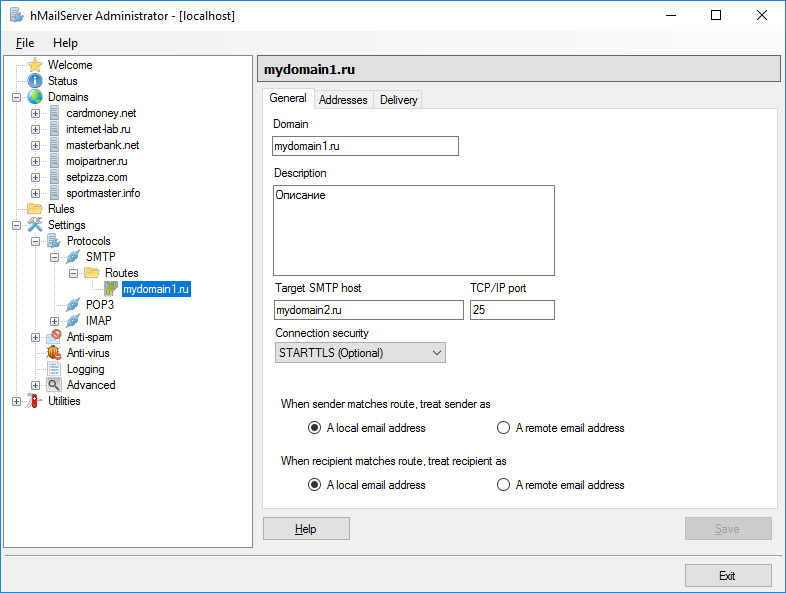Expand the Anti-spam tree node
The height and width of the screenshot is (593, 786).
tap(36, 337)
